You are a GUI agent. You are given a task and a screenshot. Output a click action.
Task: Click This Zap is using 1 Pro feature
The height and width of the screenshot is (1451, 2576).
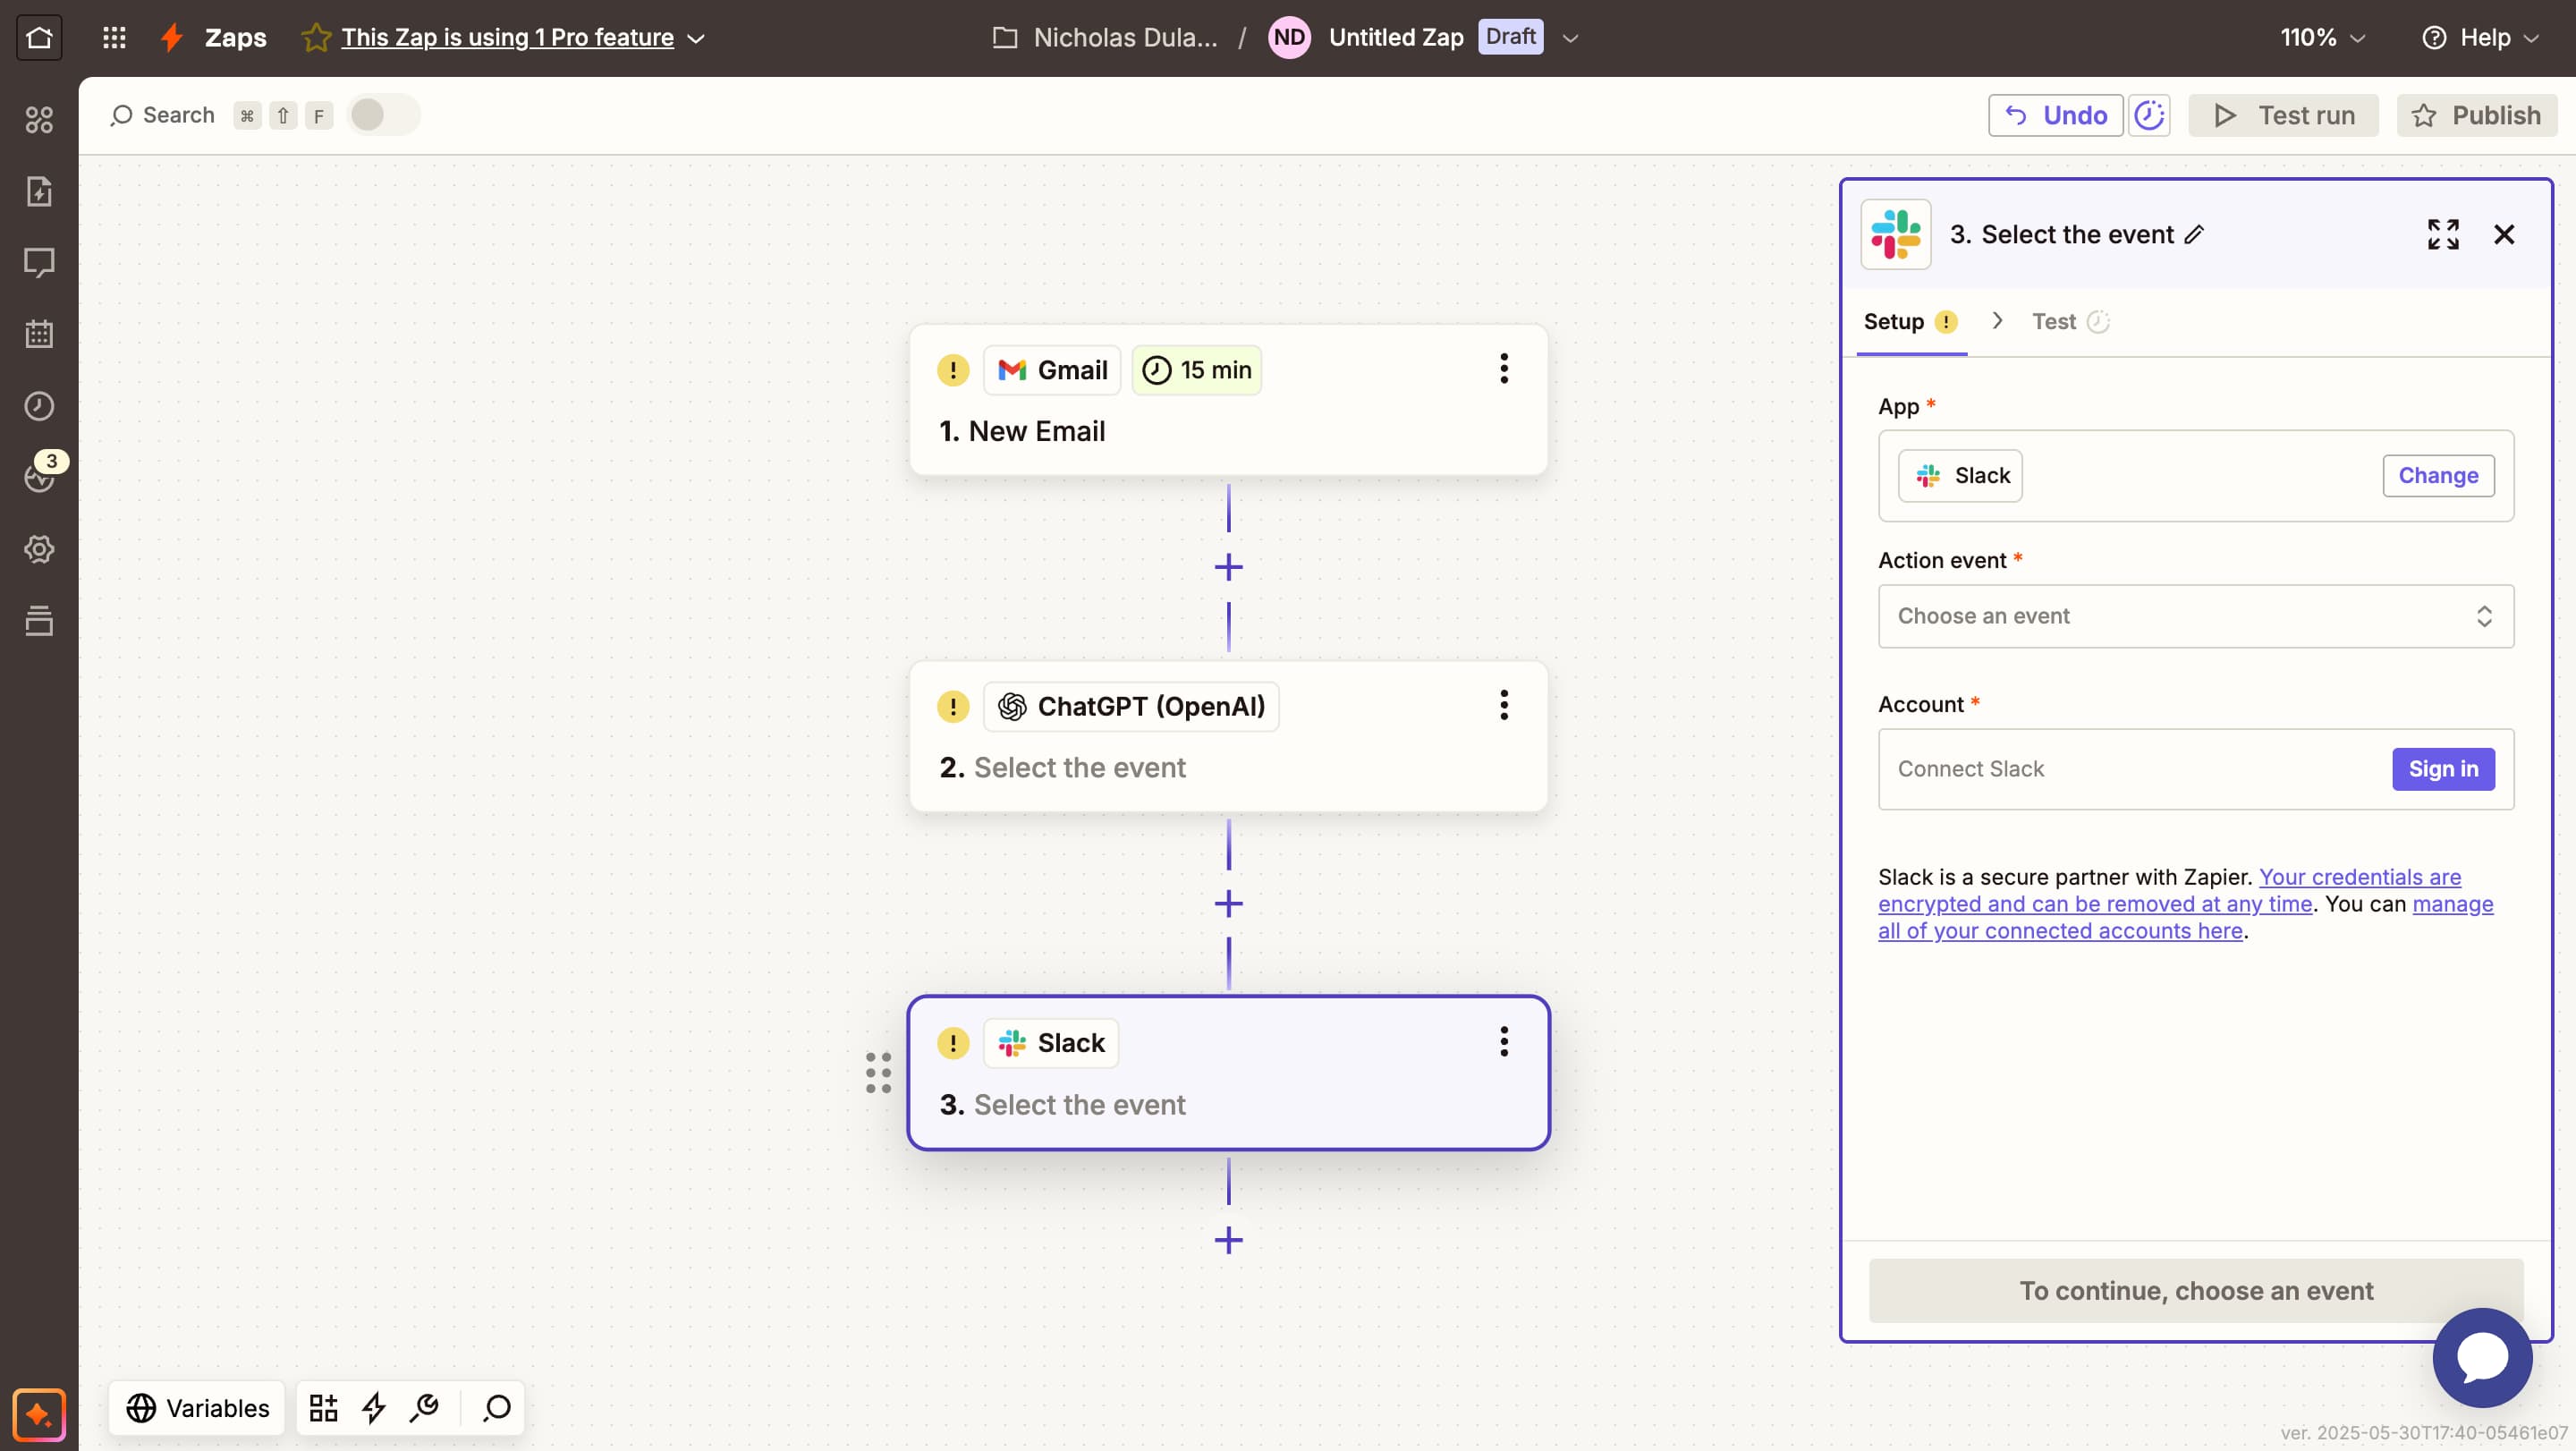tap(507, 38)
